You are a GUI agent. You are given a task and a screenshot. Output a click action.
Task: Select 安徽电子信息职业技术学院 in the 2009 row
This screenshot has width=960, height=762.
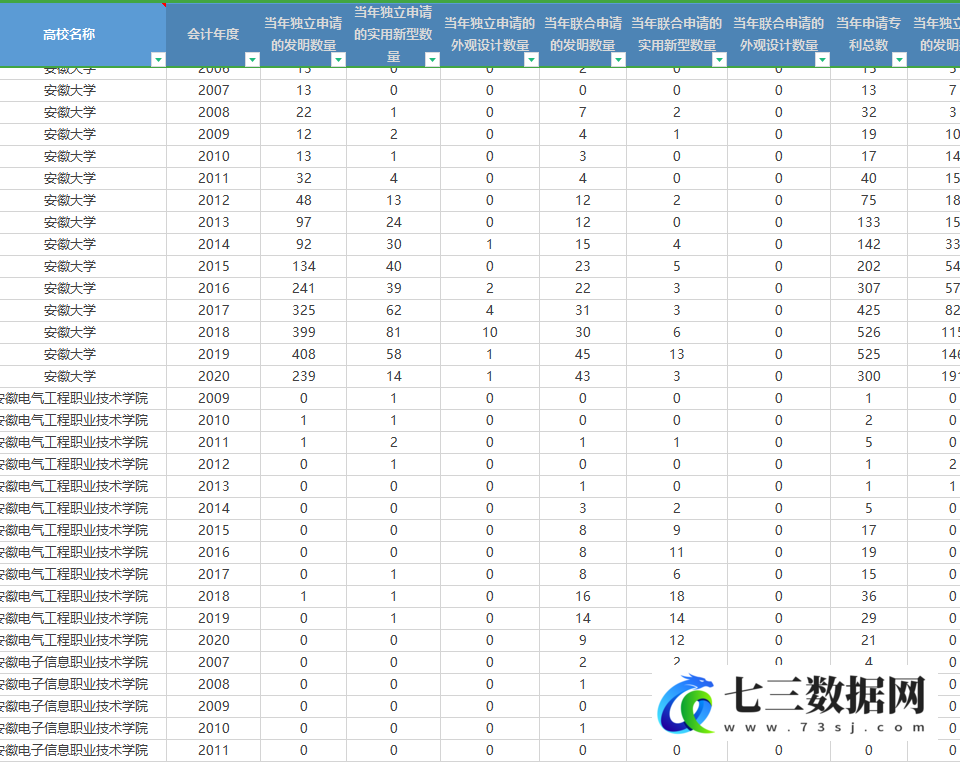[x=83, y=707]
